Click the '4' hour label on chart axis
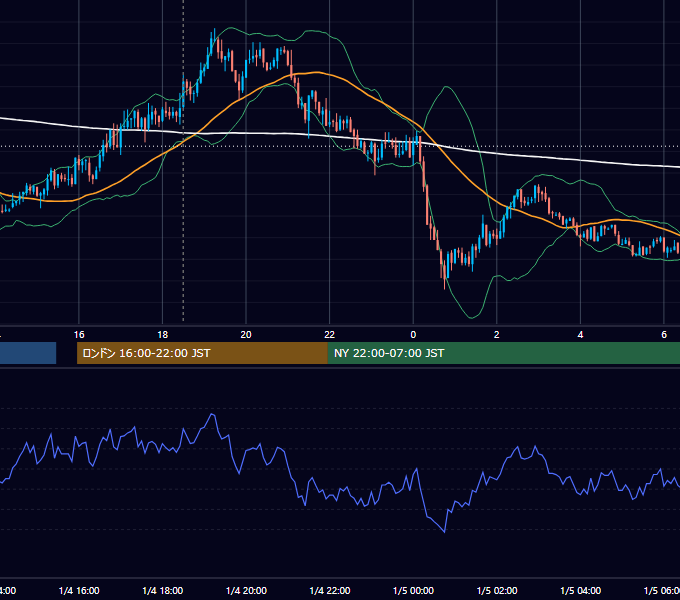Viewport: 680px width, 600px height. pyautogui.click(x=580, y=335)
